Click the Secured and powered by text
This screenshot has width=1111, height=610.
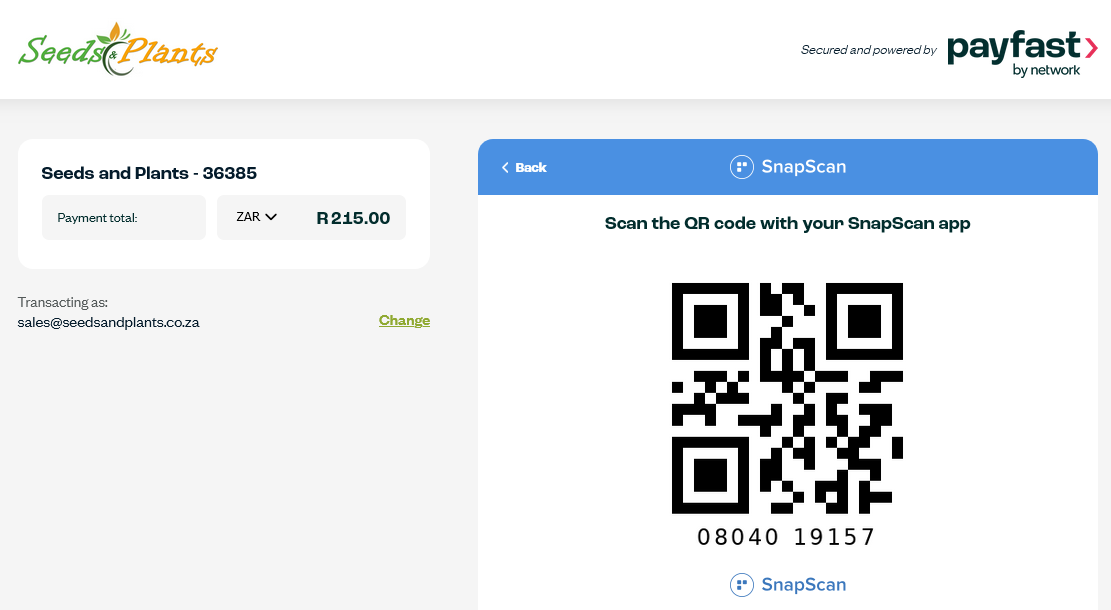[x=869, y=50]
